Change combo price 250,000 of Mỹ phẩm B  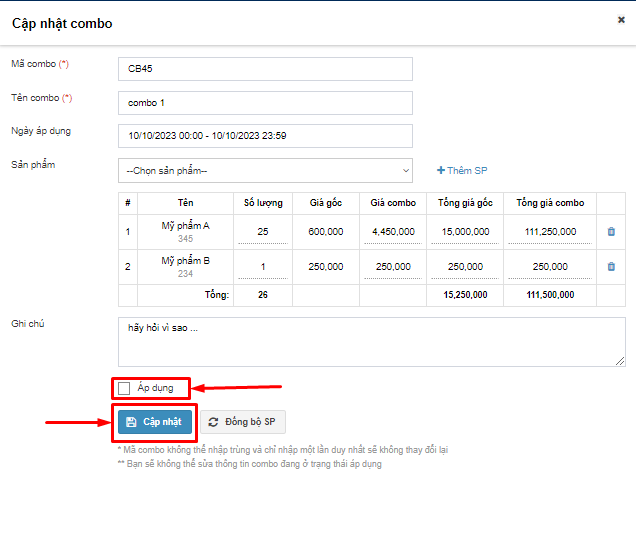(392, 267)
